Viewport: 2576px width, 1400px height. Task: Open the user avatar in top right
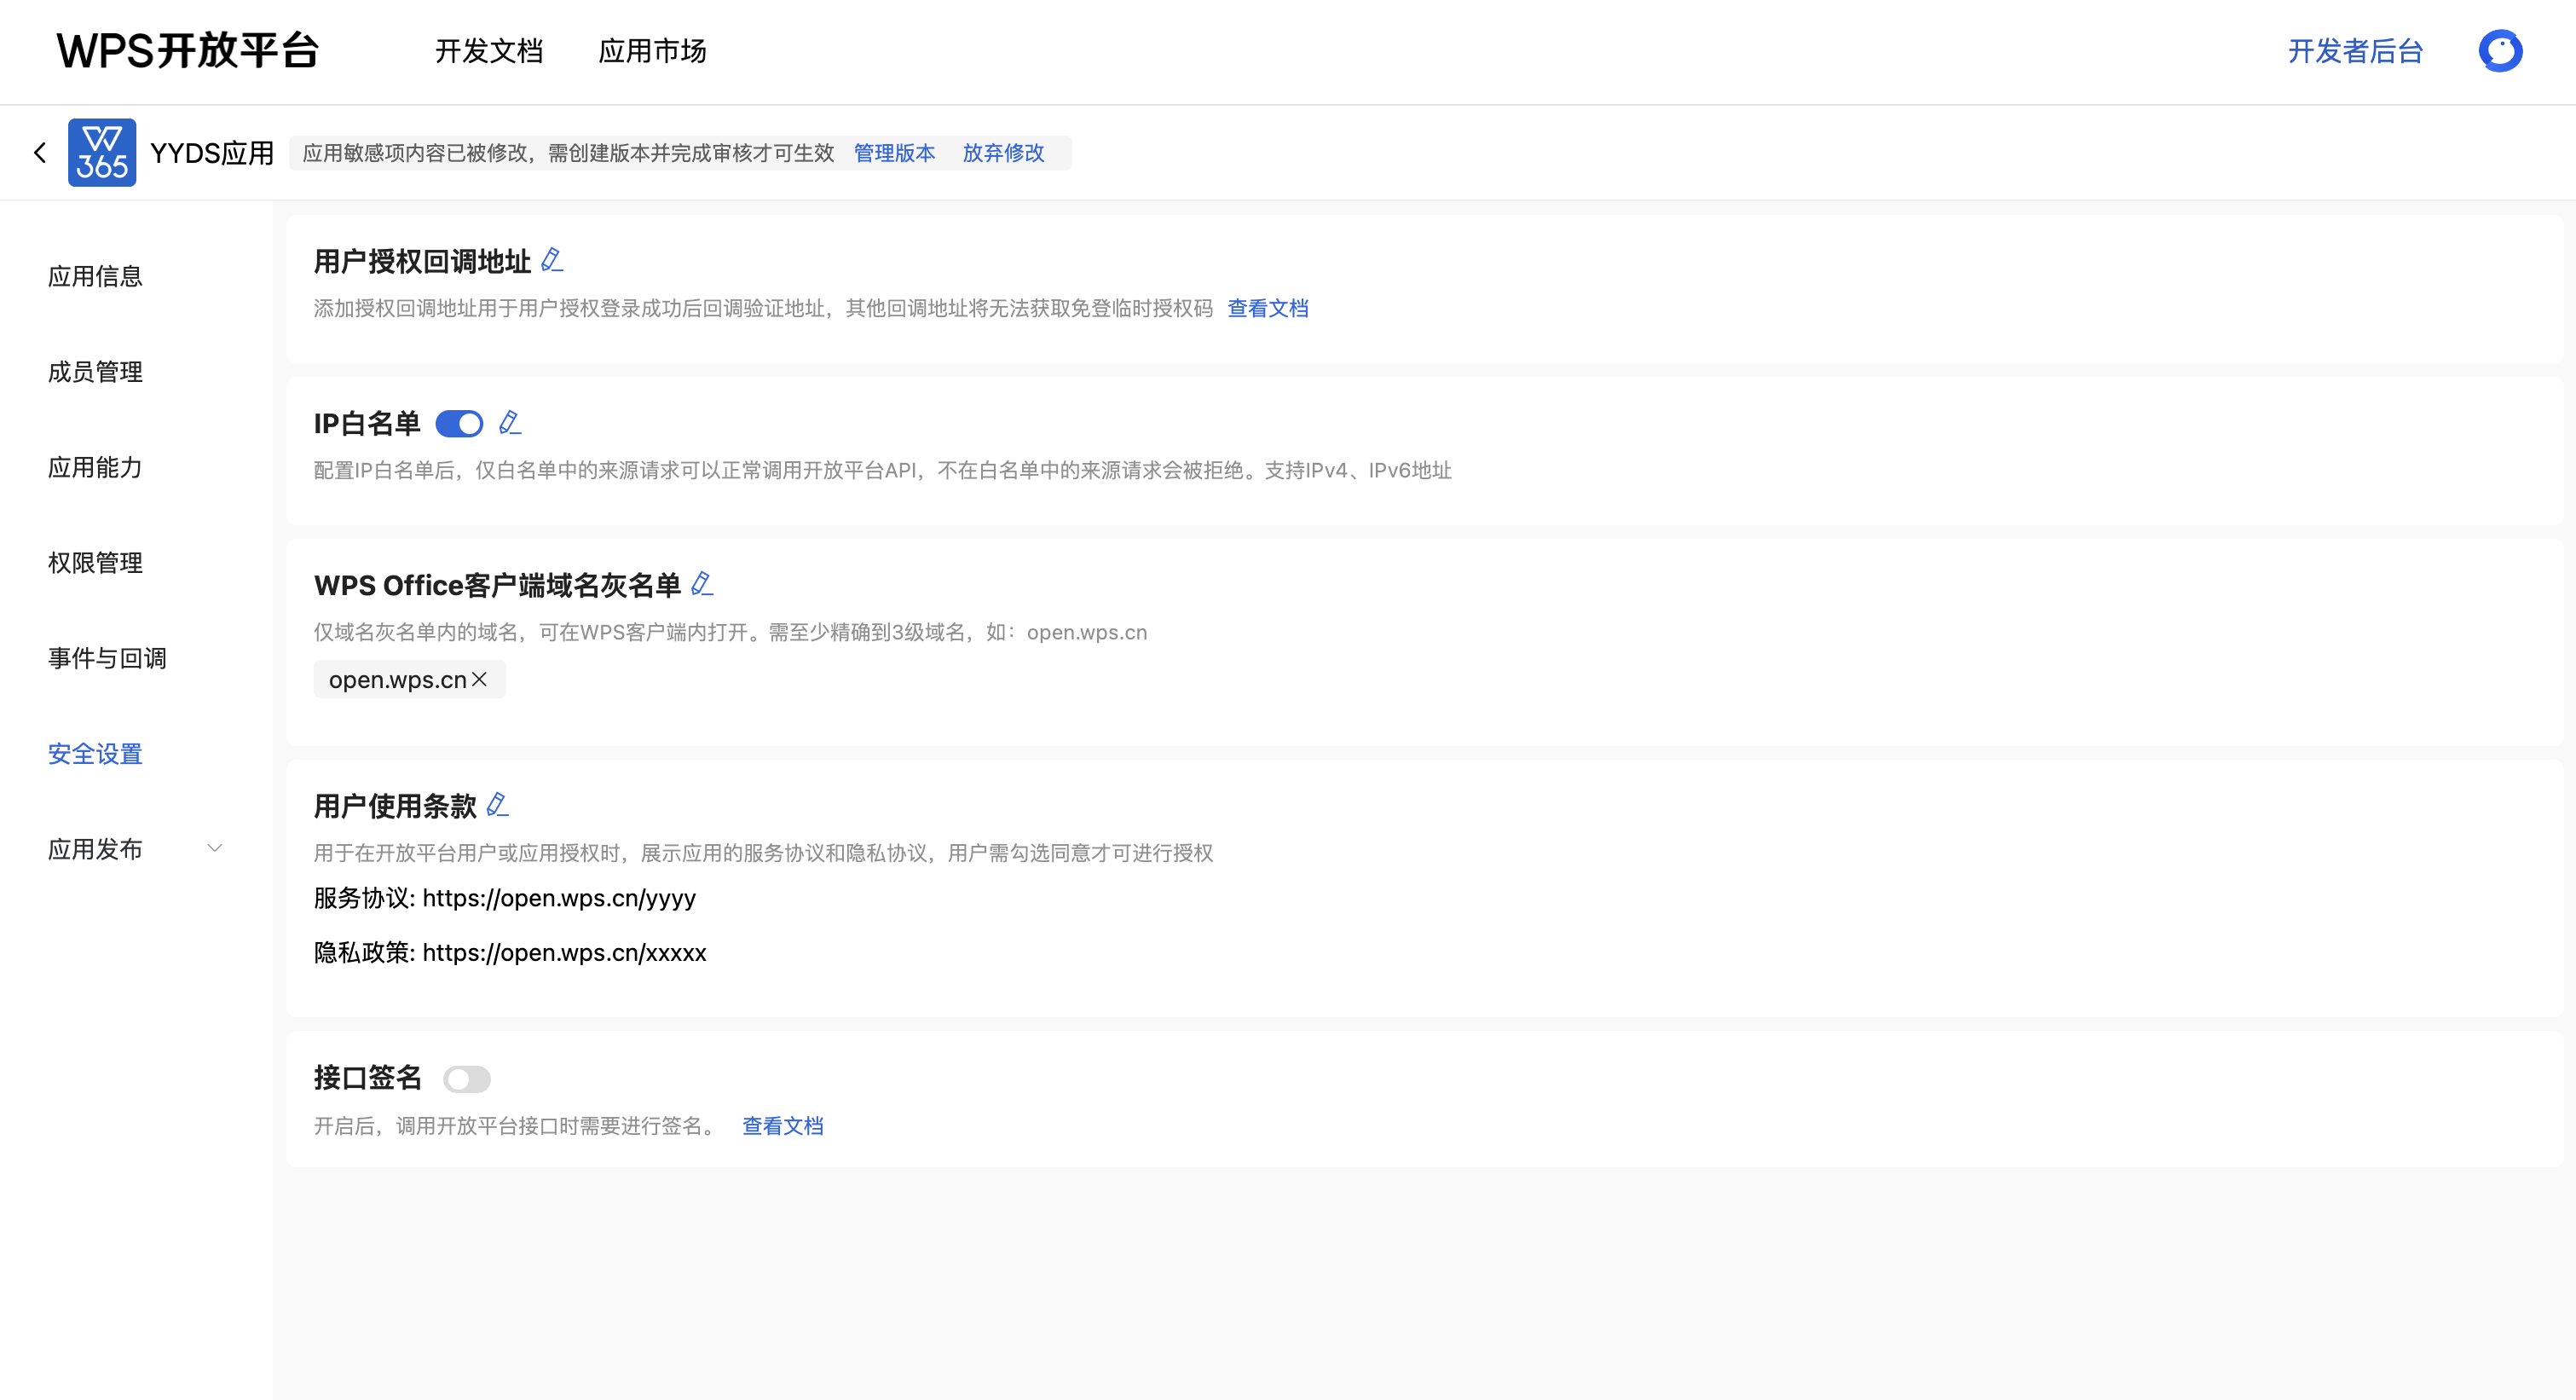coord(2500,51)
